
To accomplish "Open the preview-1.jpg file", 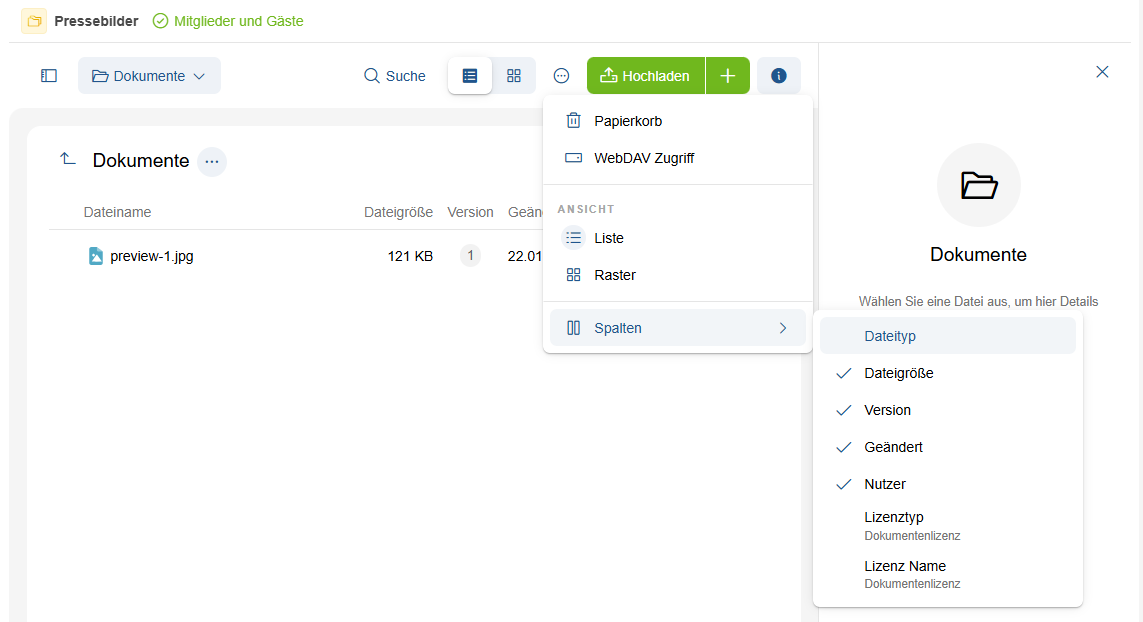I will pos(151,256).
